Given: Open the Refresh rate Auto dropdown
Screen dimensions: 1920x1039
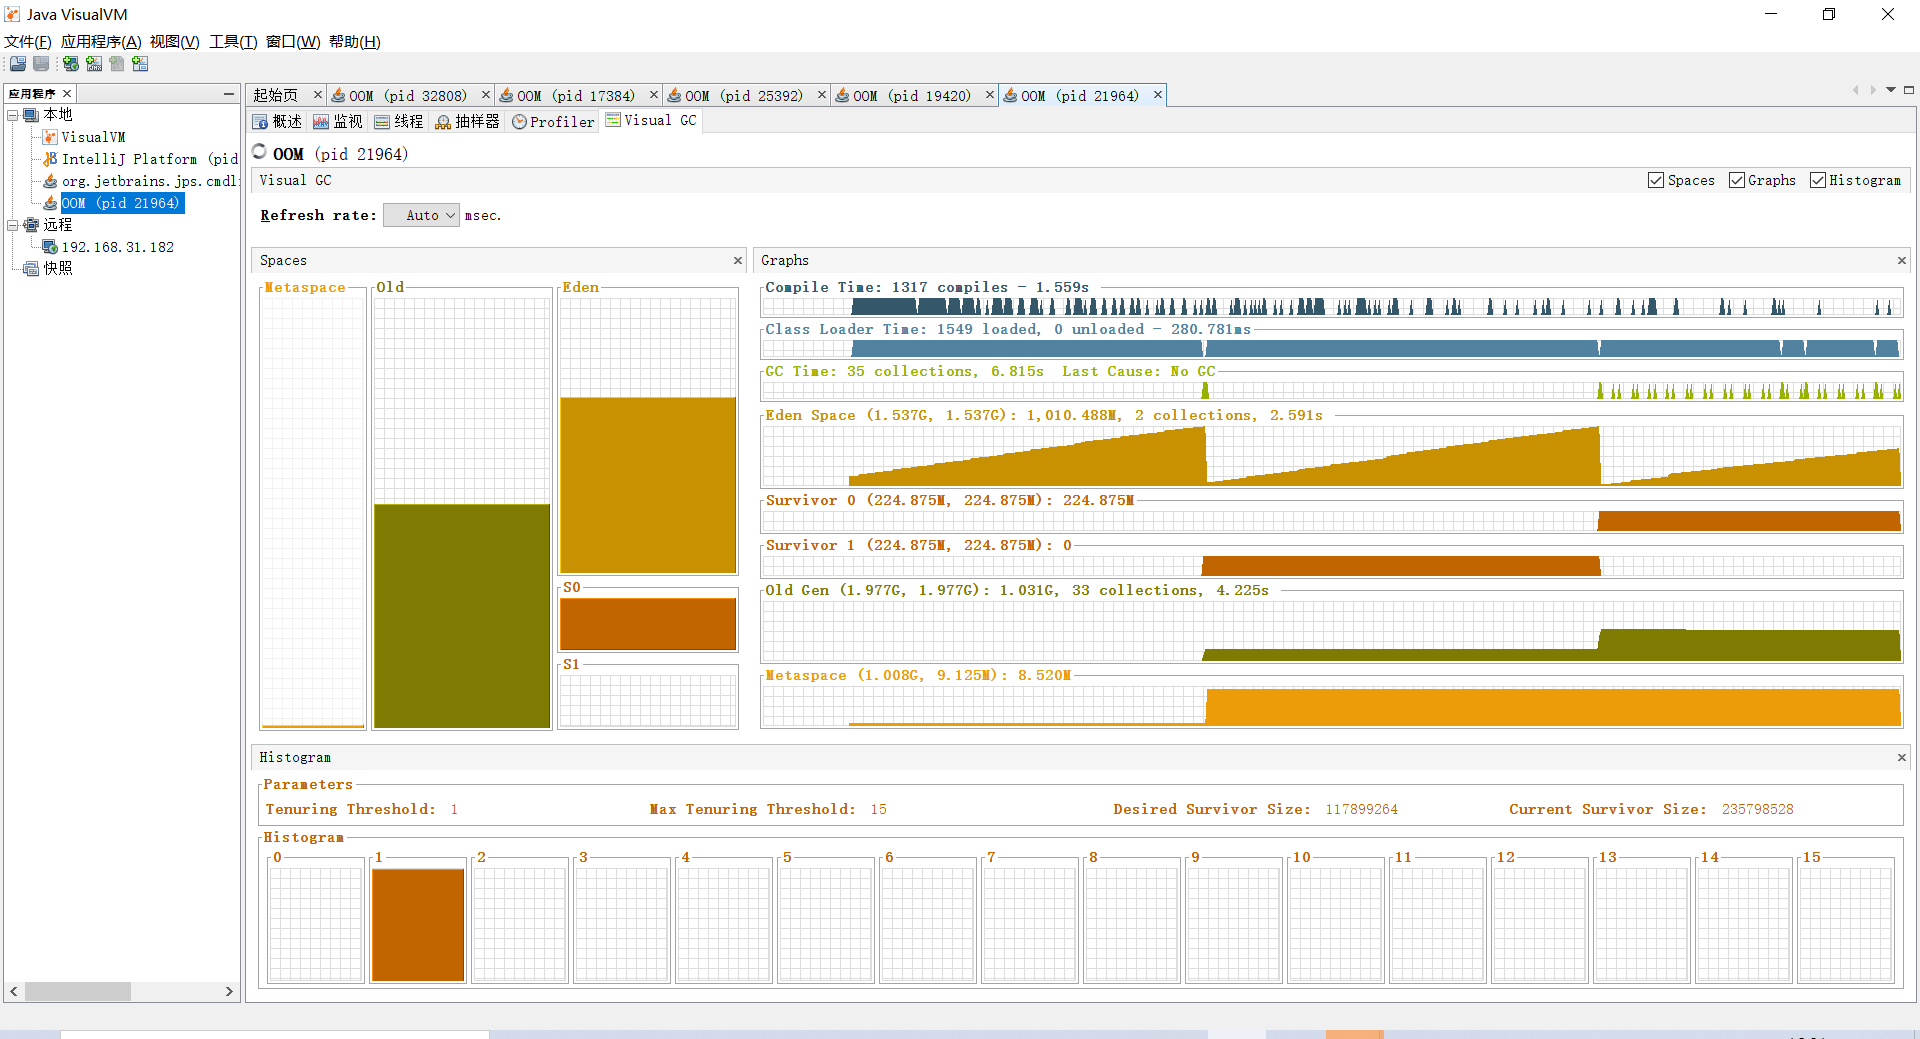Looking at the screenshot, I should [421, 215].
